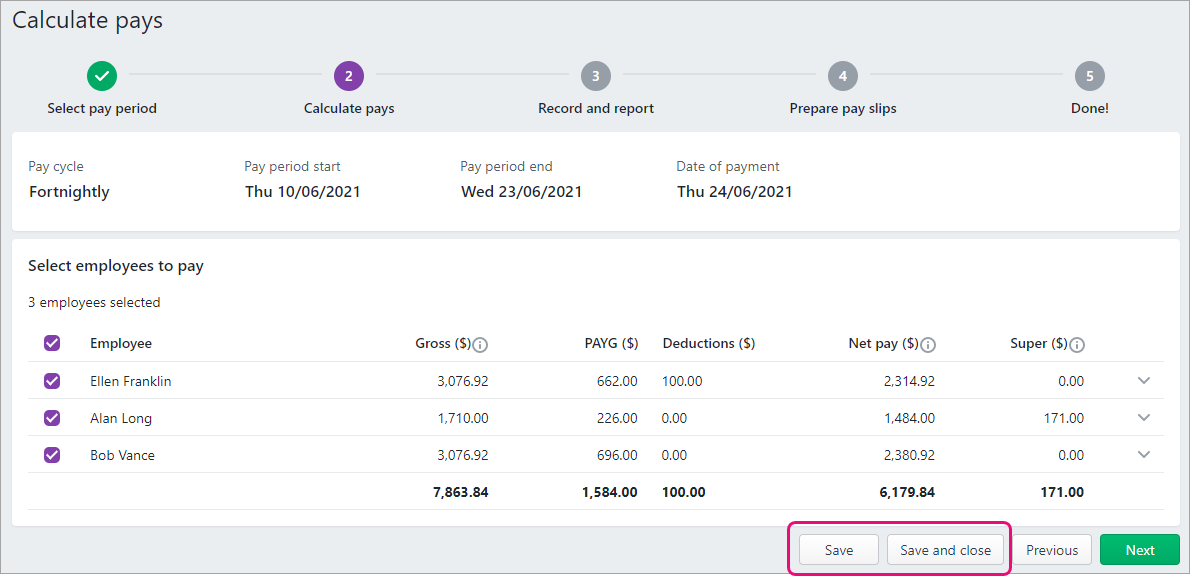
Task: Click the Previous button
Action: click(1052, 549)
